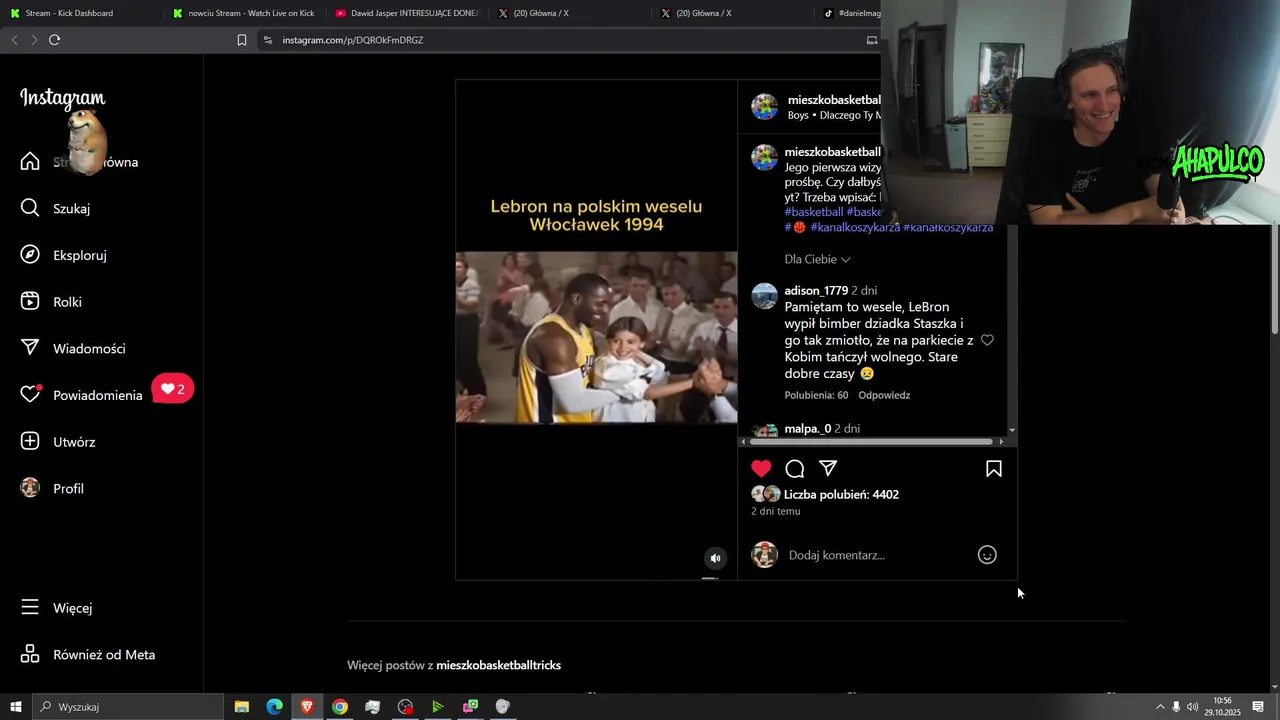Viewport: 1280px width, 720px height.
Task: Open the notifications center in tray
Action: tap(1258, 707)
